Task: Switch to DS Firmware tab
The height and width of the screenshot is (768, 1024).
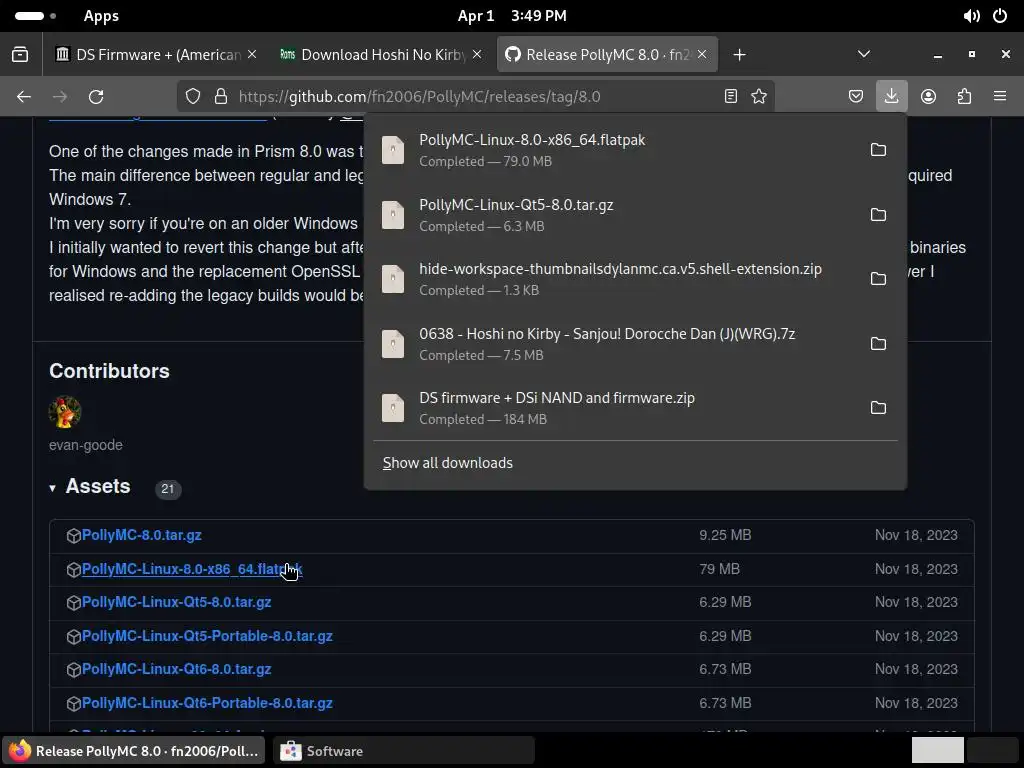Action: tap(157, 55)
